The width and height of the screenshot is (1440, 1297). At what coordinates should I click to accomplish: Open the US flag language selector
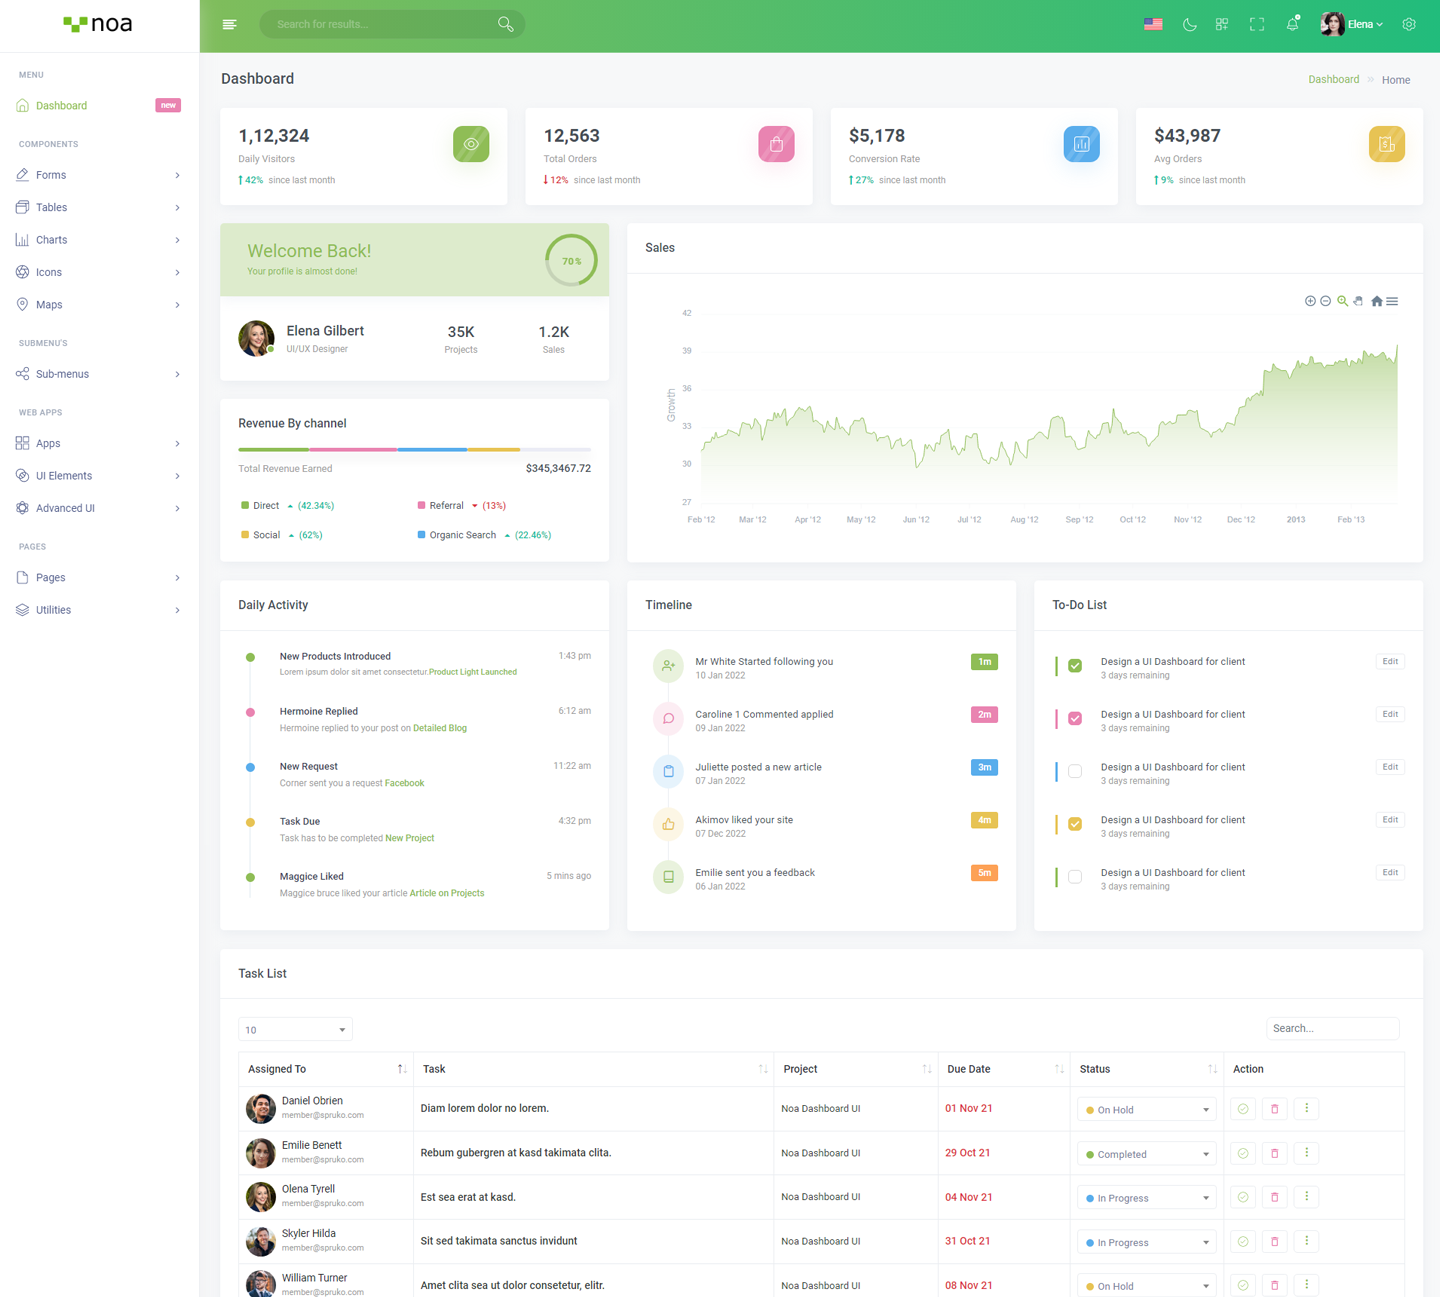click(x=1153, y=24)
